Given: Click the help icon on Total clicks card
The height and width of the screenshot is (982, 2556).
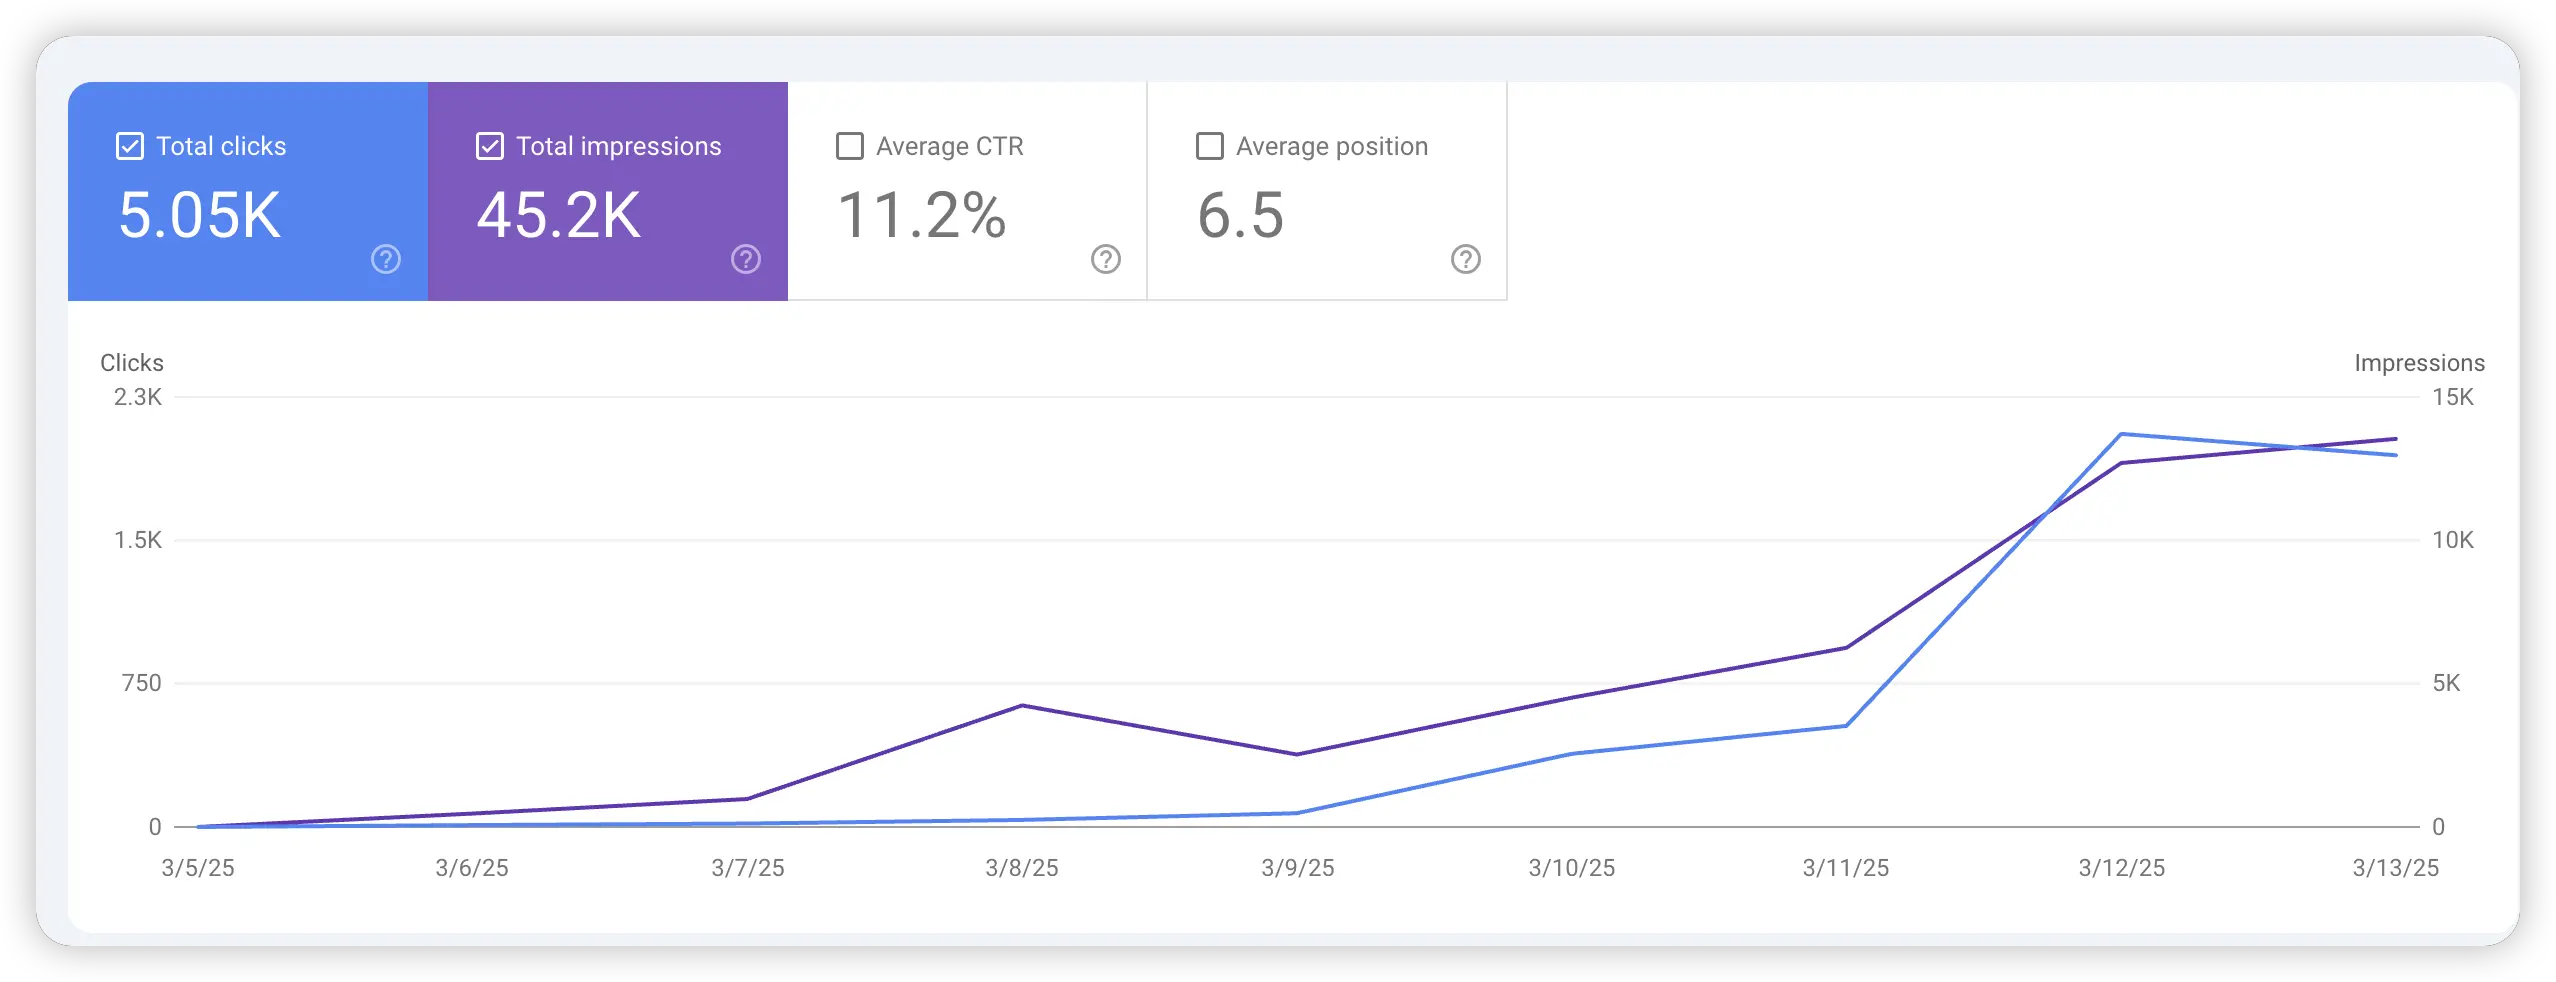Looking at the screenshot, I should click(384, 259).
